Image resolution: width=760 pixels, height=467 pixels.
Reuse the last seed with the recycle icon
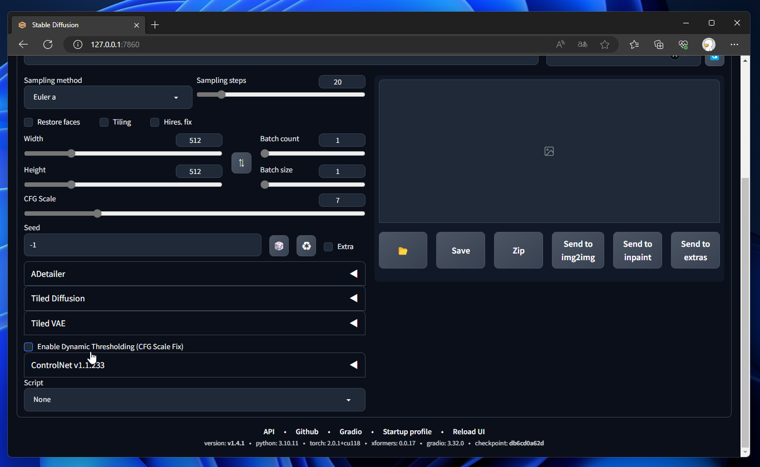pyautogui.click(x=306, y=246)
